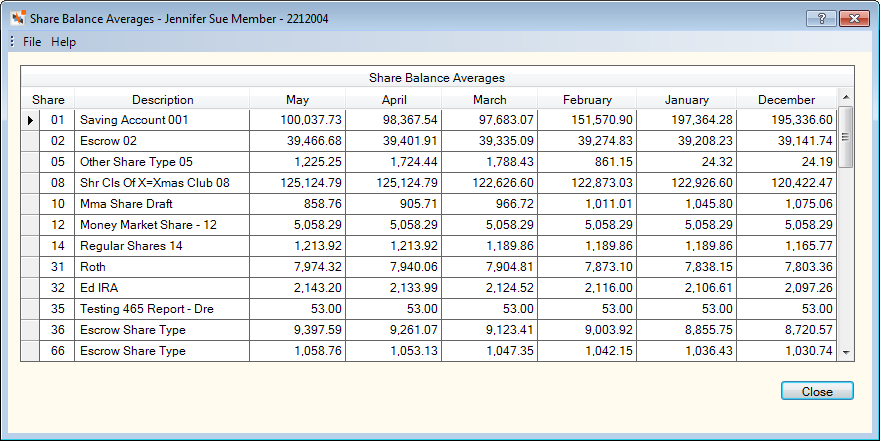Click share number 31 cell
This screenshot has height=441, width=880.
point(57,267)
